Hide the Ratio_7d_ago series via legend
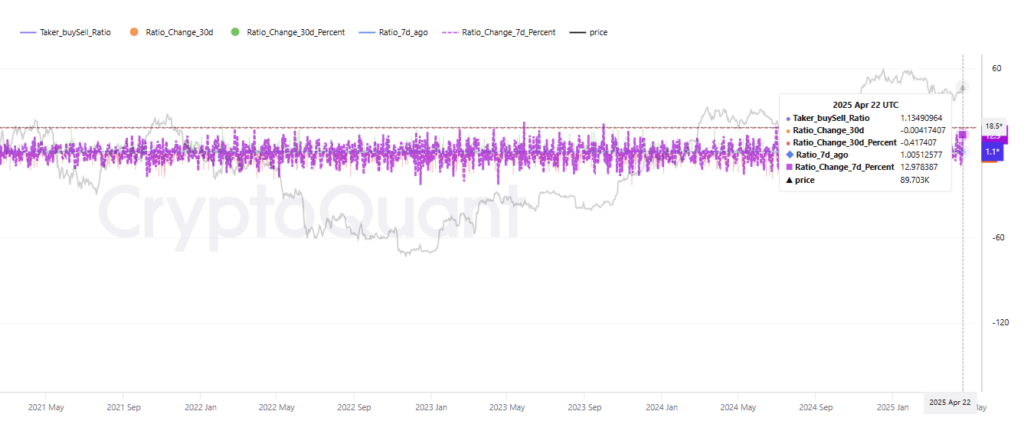Screen dimensions: 1024x434 (403, 32)
